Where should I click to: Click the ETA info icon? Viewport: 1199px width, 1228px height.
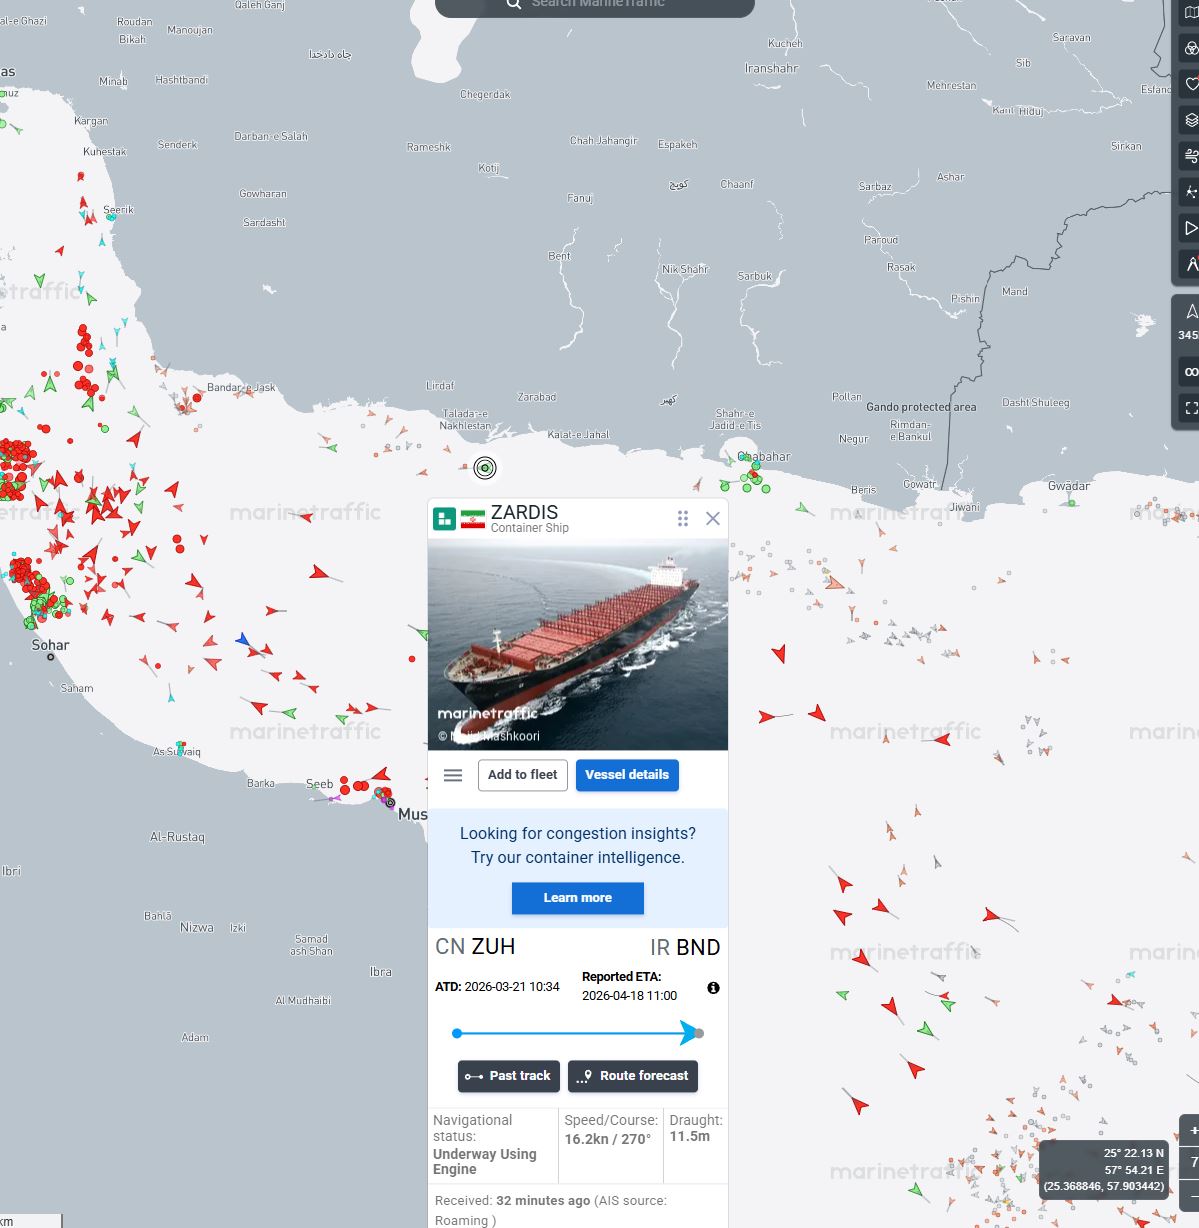(x=713, y=988)
